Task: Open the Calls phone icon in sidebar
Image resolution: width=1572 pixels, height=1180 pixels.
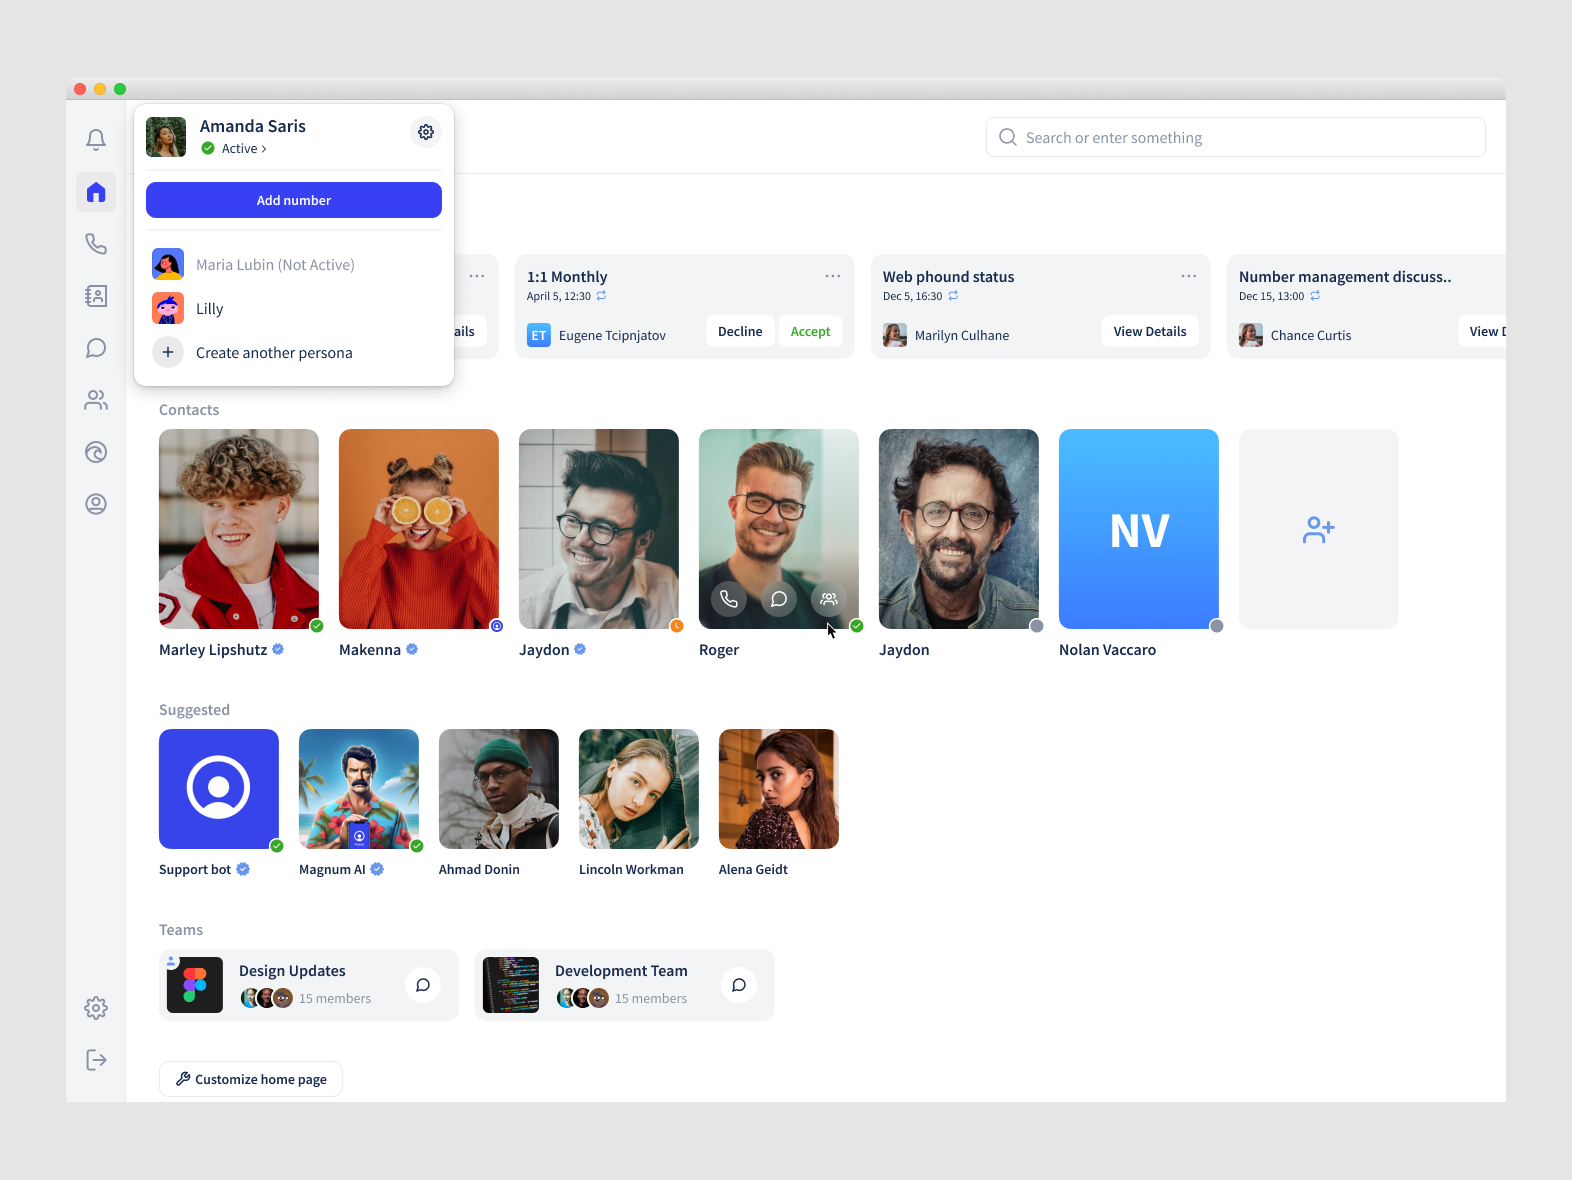Action: coord(96,244)
